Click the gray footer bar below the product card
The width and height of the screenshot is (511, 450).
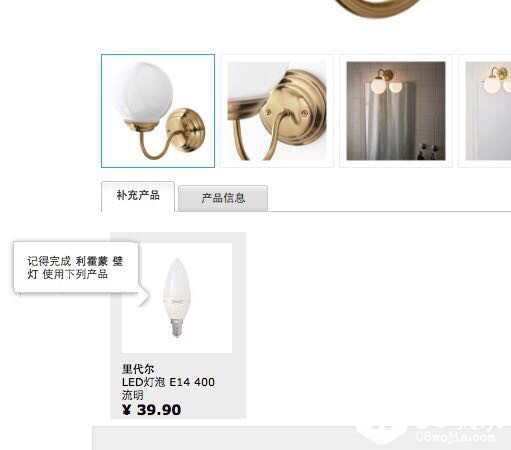(x=301, y=438)
